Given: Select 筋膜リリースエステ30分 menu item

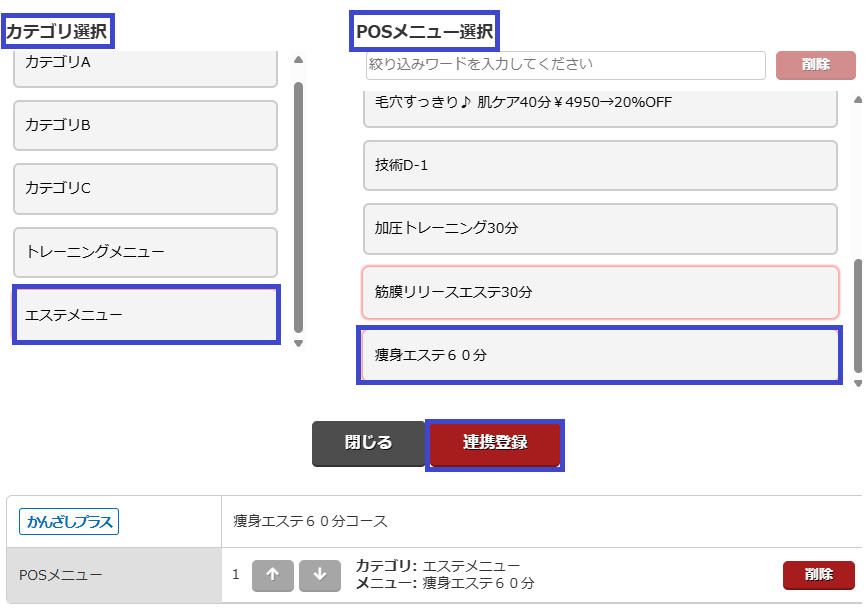Looking at the screenshot, I should click(x=600, y=292).
